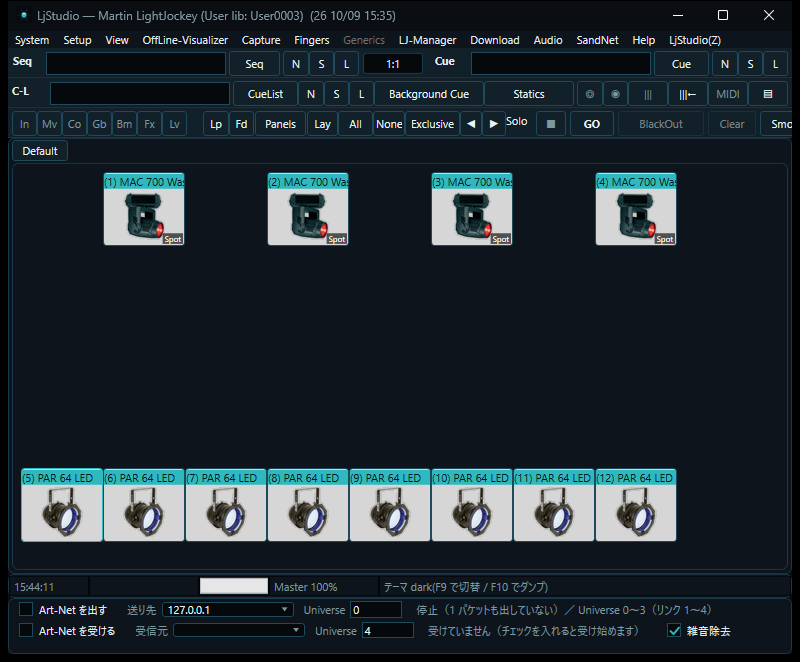Select fixture (1) MAC 700 Wash
800x662 pixels.
click(144, 209)
